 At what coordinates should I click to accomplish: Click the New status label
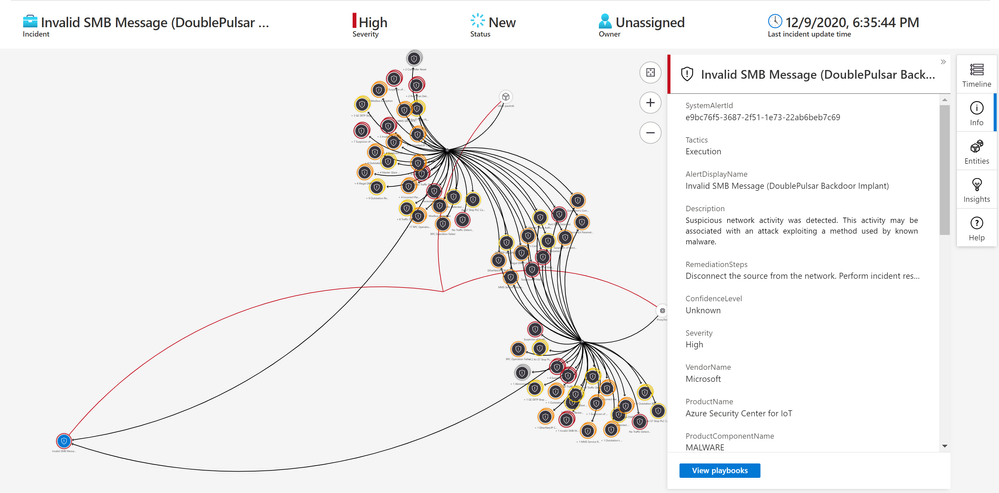502,22
